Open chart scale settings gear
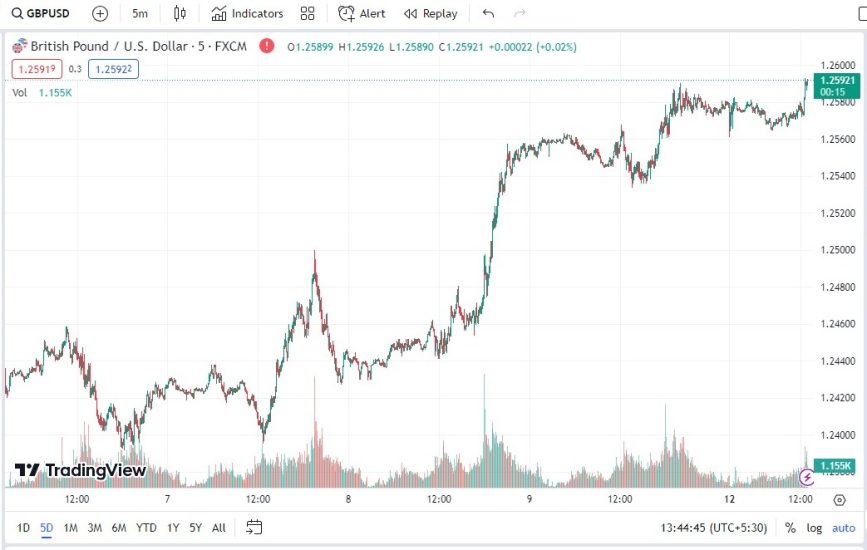 [839, 499]
